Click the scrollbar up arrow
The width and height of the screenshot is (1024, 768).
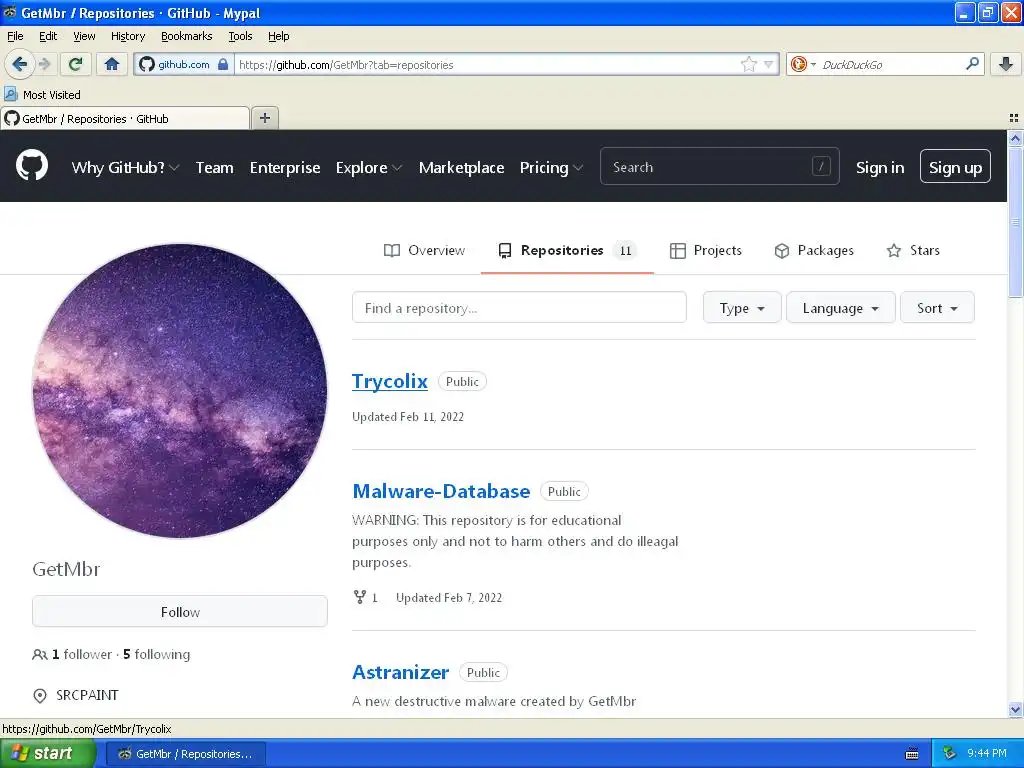pyautogui.click(x=1015, y=138)
